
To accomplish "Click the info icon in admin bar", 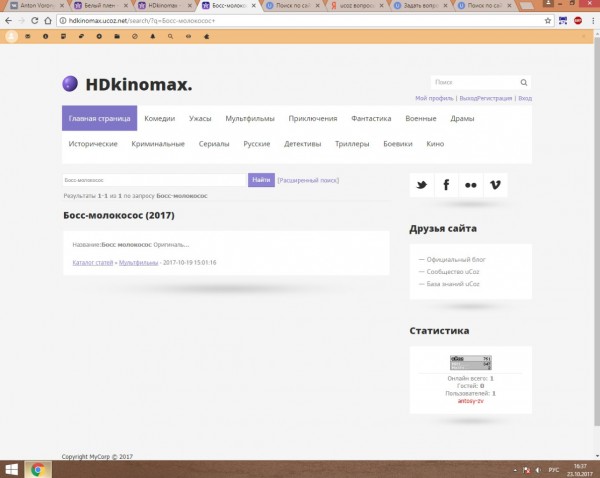I will coord(46,36).
